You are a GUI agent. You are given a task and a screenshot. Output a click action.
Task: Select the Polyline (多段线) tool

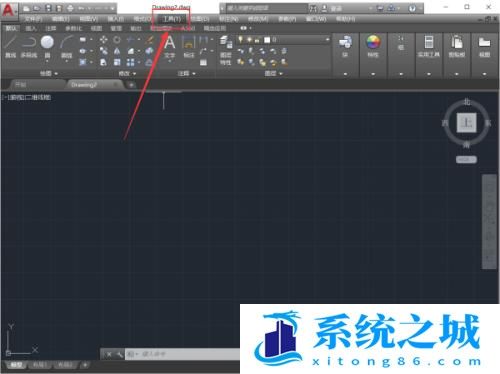(29, 47)
